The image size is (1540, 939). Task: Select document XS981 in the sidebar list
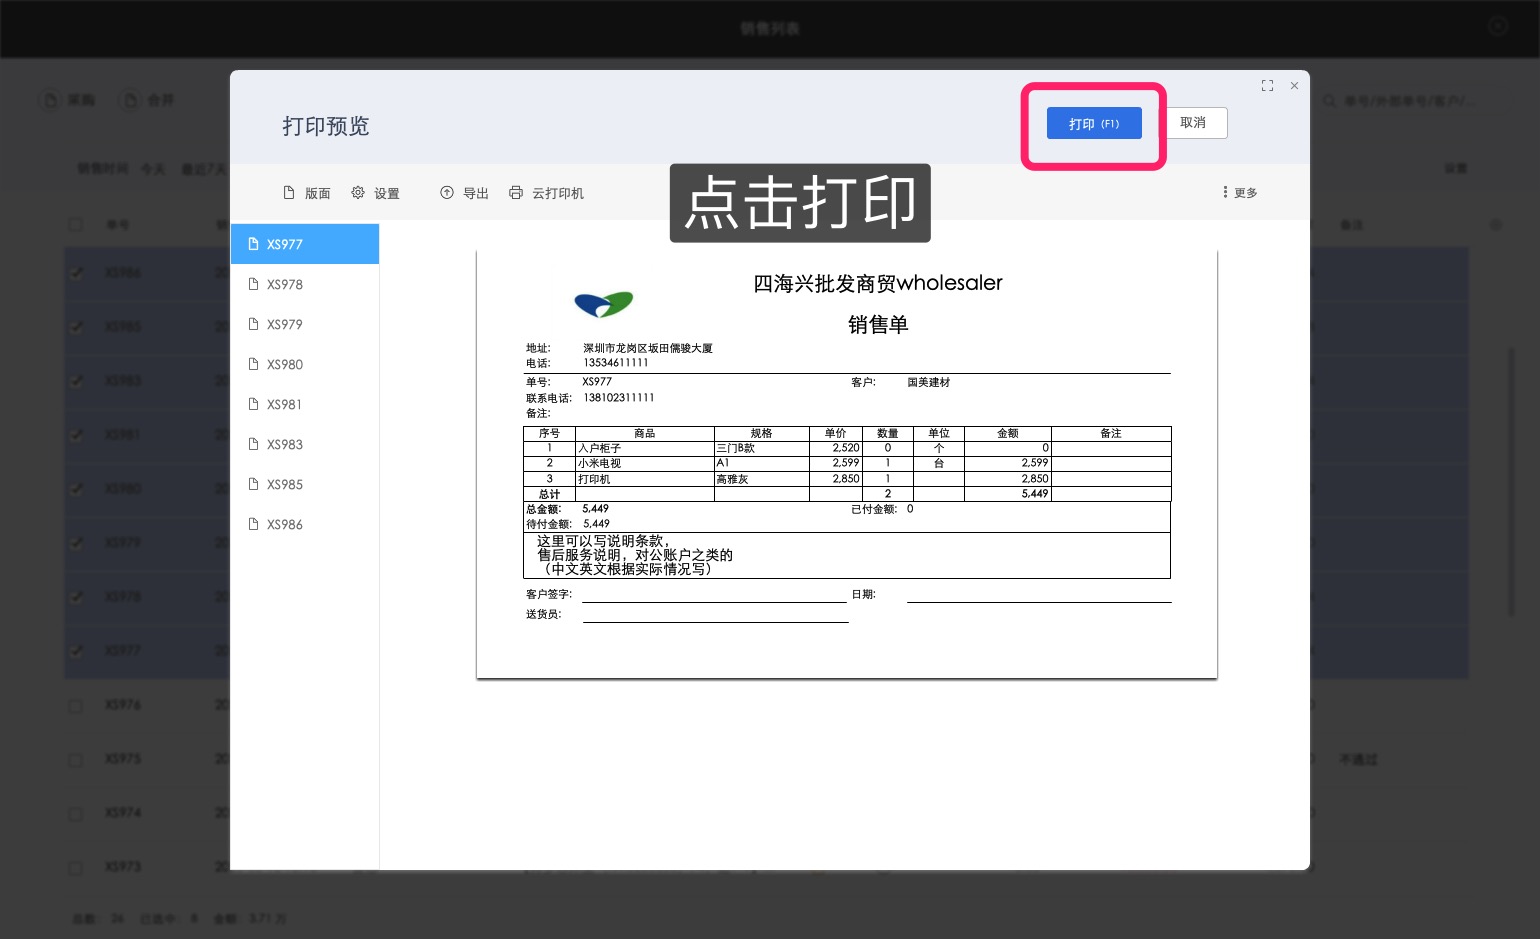point(305,404)
